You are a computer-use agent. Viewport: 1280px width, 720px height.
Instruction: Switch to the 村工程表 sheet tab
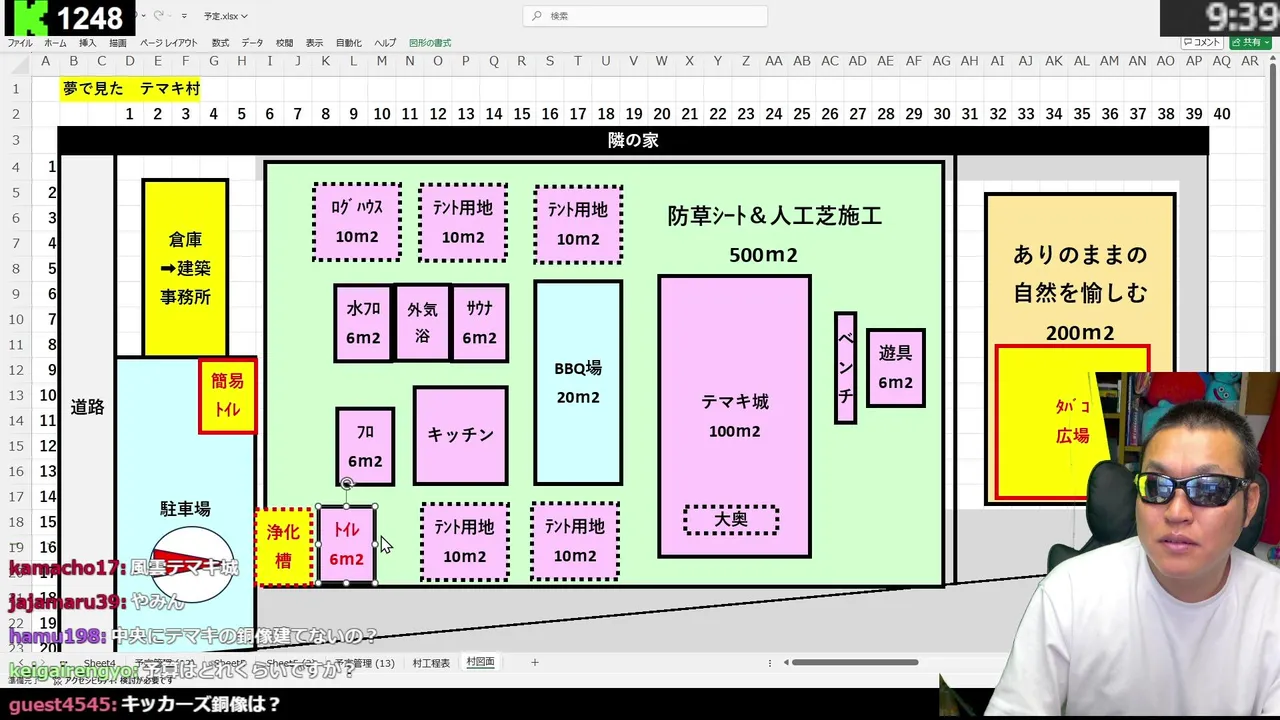pos(431,663)
